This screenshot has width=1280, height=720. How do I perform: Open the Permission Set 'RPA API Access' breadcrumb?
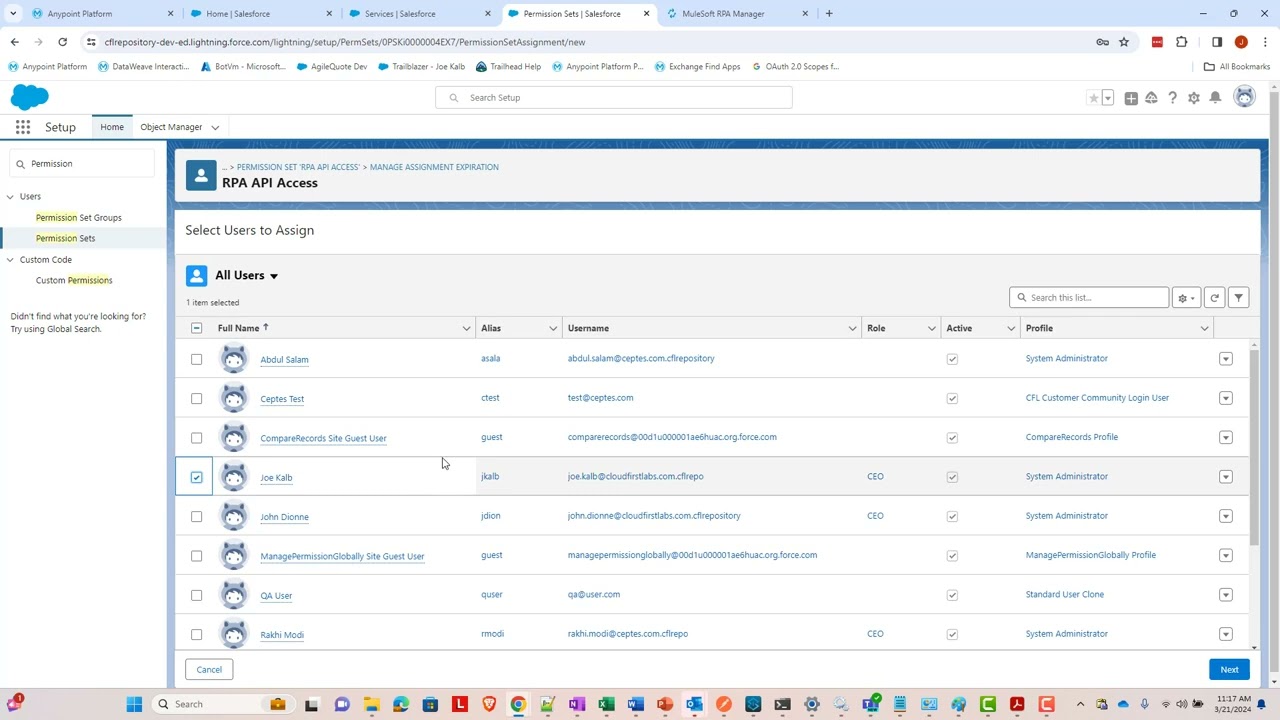[x=298, y=167]
